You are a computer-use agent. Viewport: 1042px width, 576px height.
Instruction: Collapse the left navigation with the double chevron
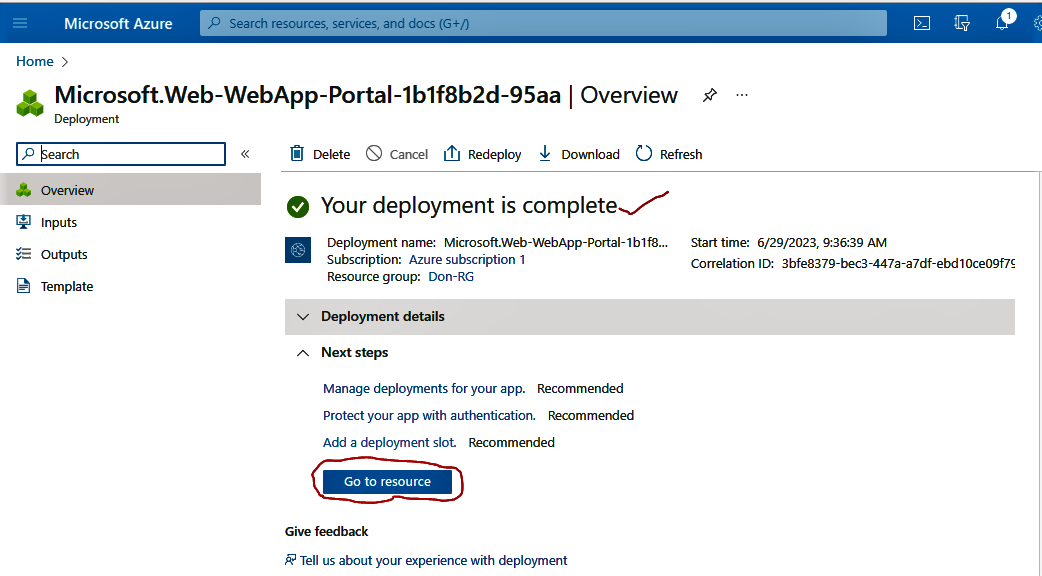[x=245, y=154]
